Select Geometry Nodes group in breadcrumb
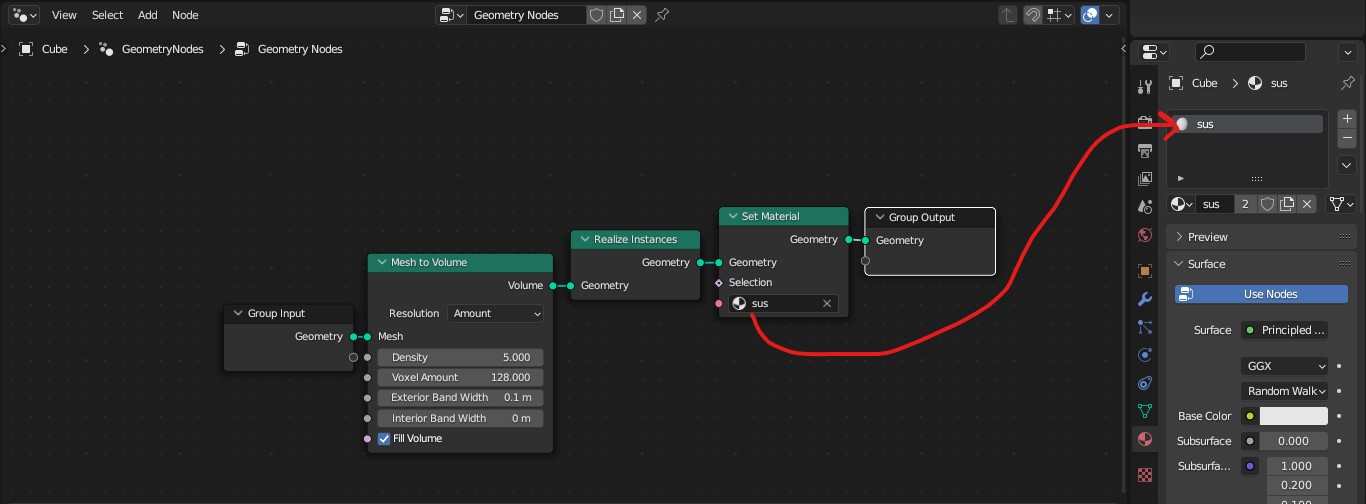 289,49
